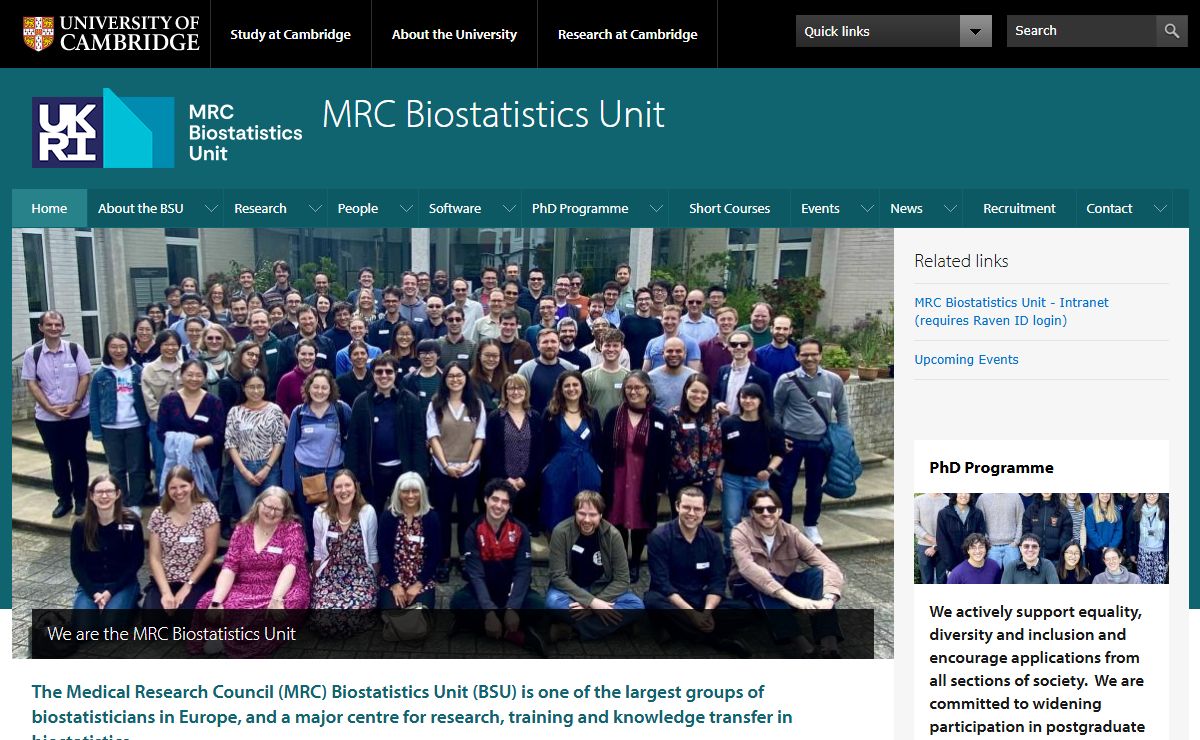Expand the Contact submenu chevron
Screen dimensions: 1200x740
pyautogui.click(x=1160, y=208)
